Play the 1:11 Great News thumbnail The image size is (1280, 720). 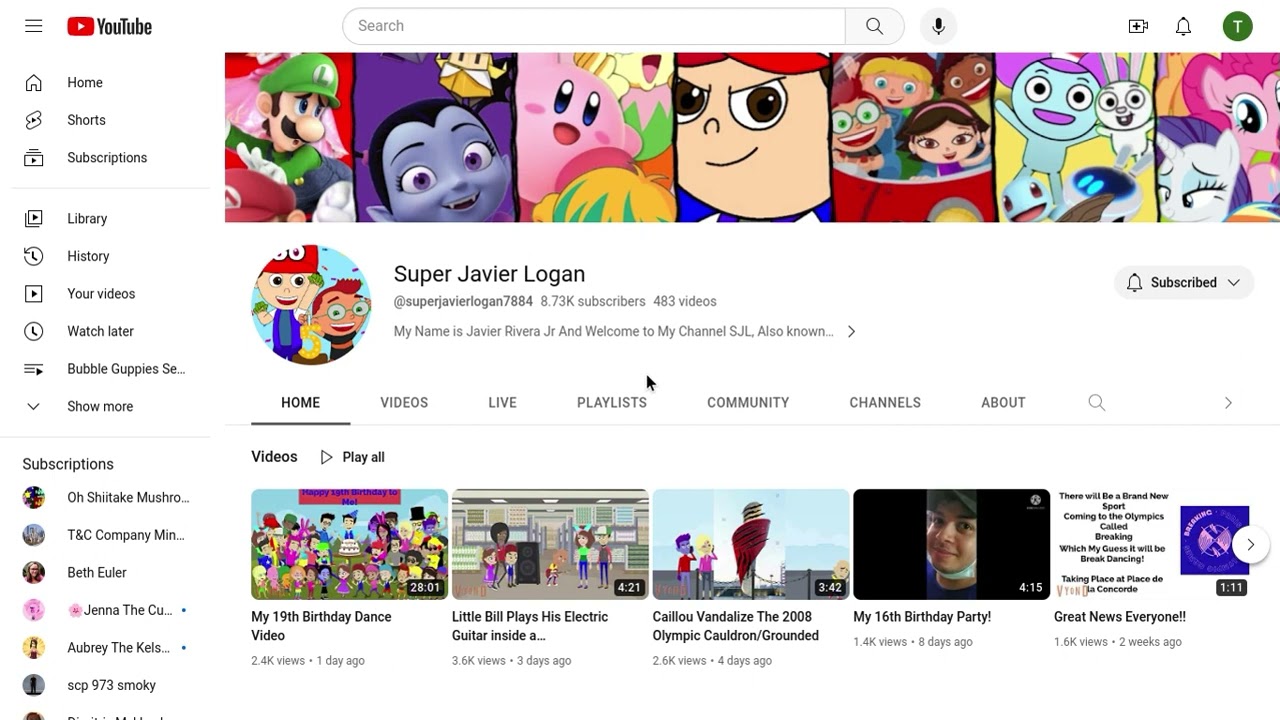click(x=1152, y=545)
